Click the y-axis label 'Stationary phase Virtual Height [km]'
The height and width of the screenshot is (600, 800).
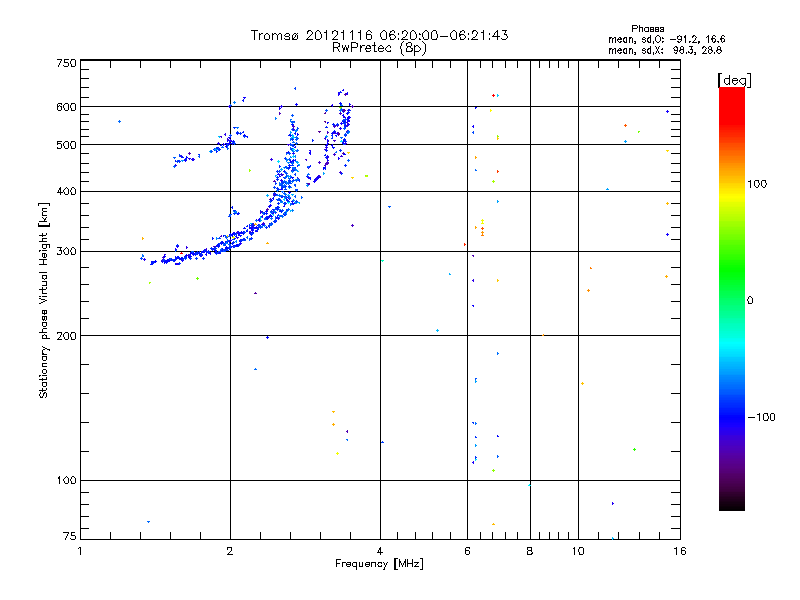pos(43,300)
